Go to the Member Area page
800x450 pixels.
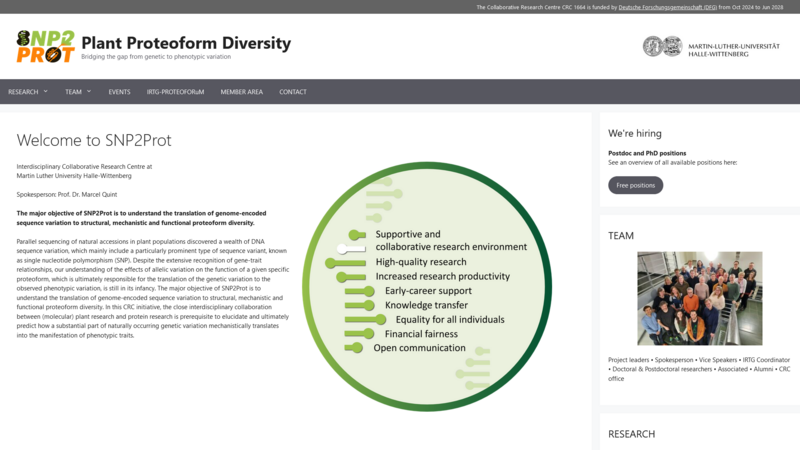pyautogui.click(x=241, y=92)
